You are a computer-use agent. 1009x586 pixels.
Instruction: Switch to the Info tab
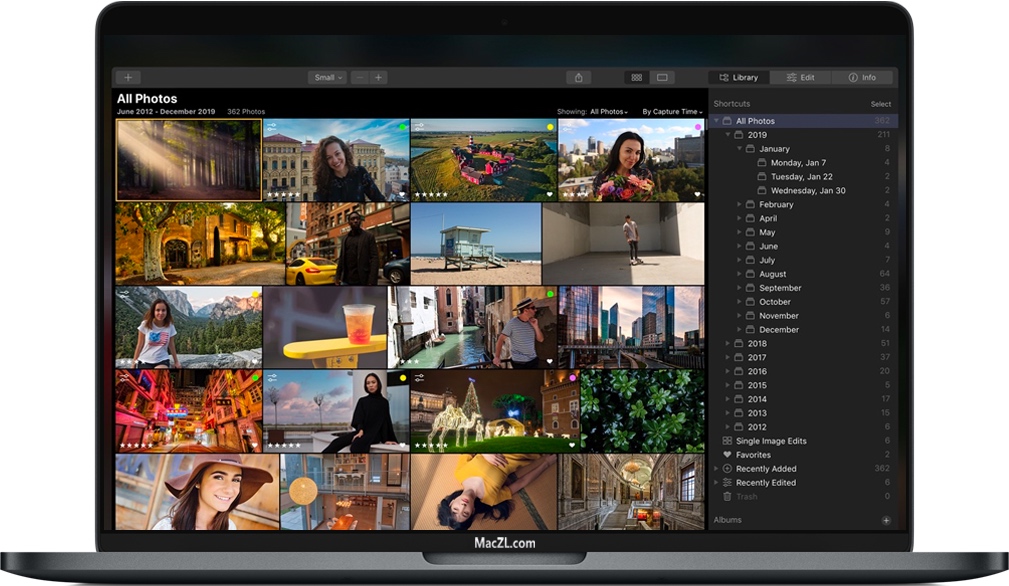862,78
